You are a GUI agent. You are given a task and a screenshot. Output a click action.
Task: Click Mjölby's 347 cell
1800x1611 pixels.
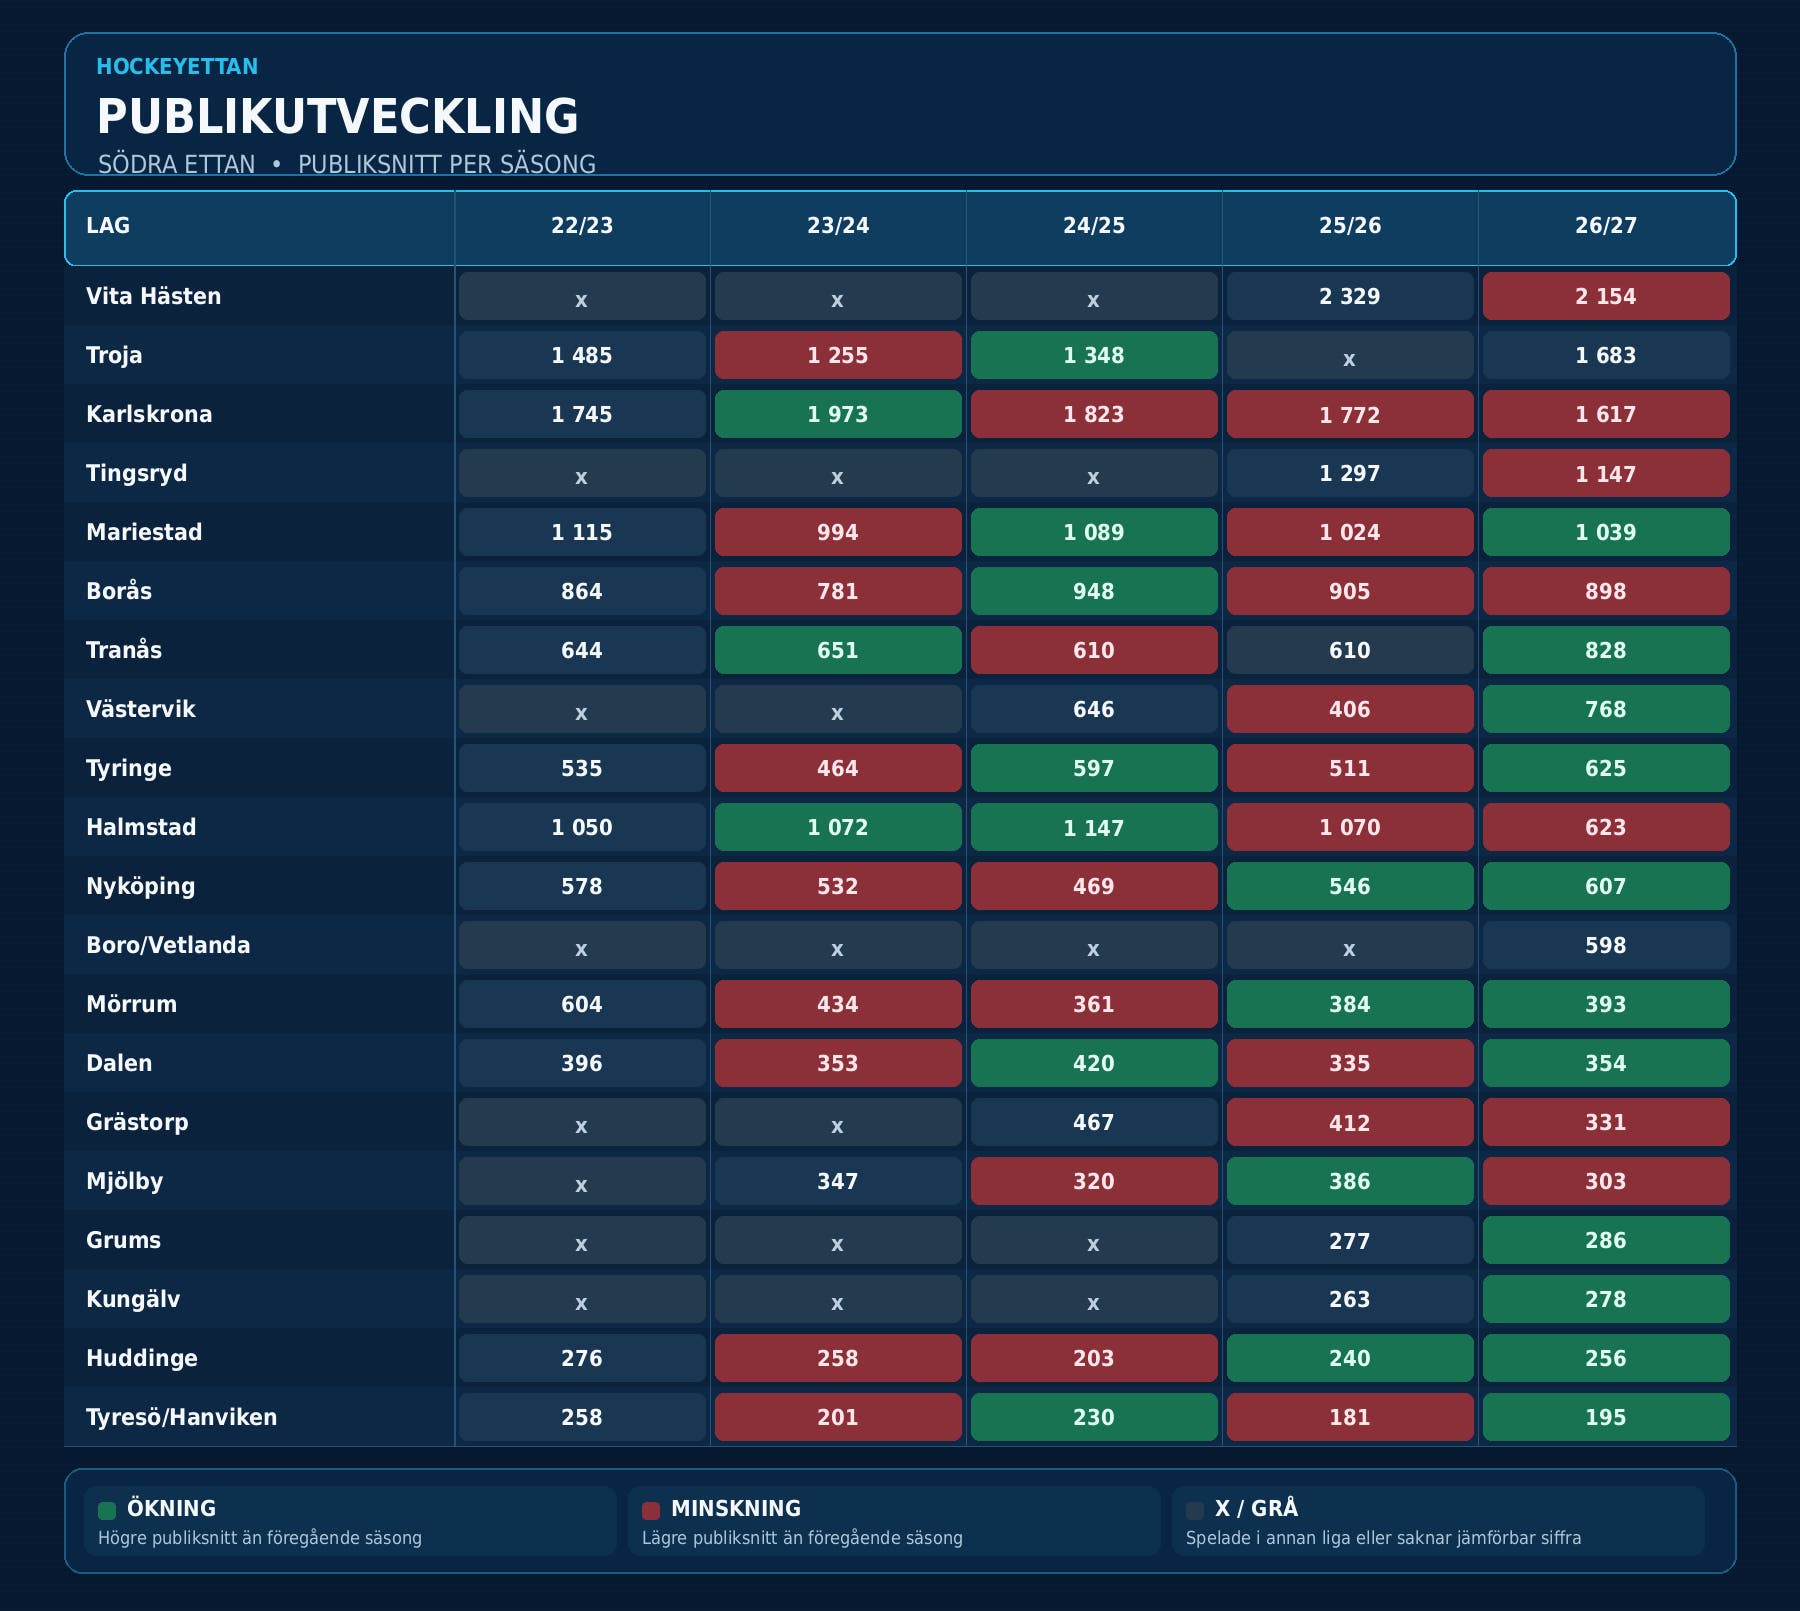click(x=838, y=1181)
